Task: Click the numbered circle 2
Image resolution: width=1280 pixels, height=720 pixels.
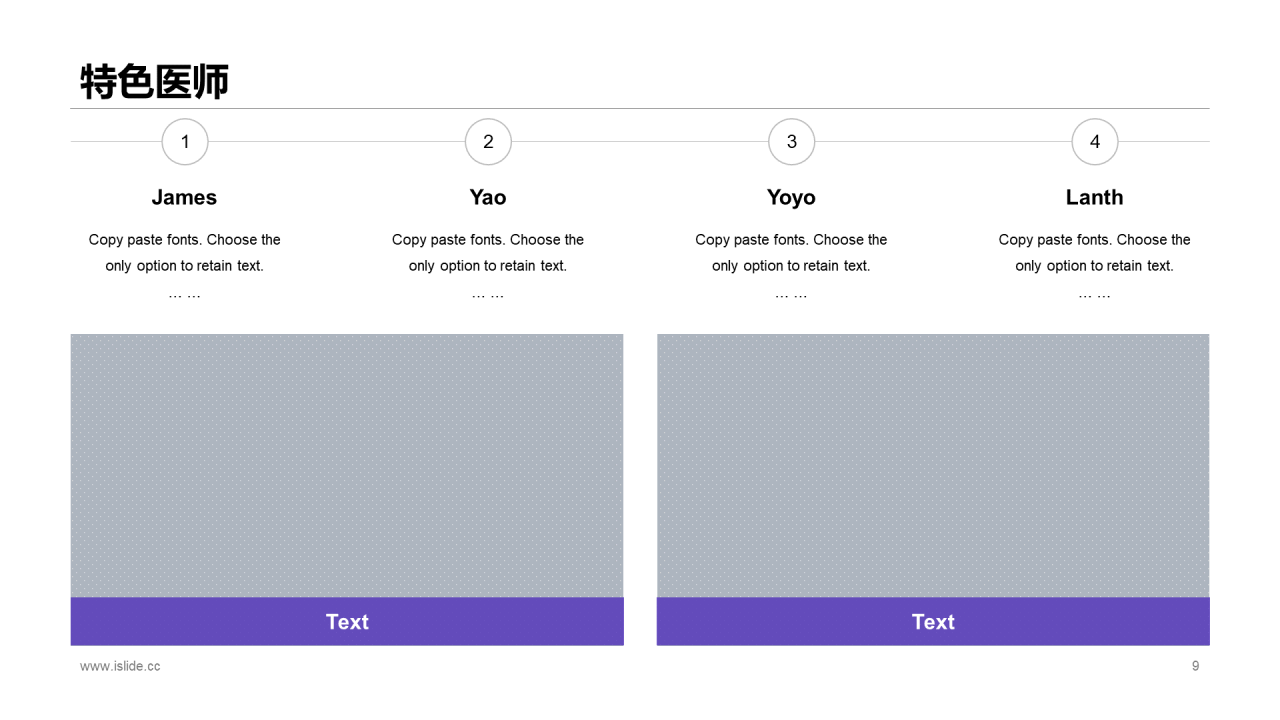Action: tap(488, 142)
